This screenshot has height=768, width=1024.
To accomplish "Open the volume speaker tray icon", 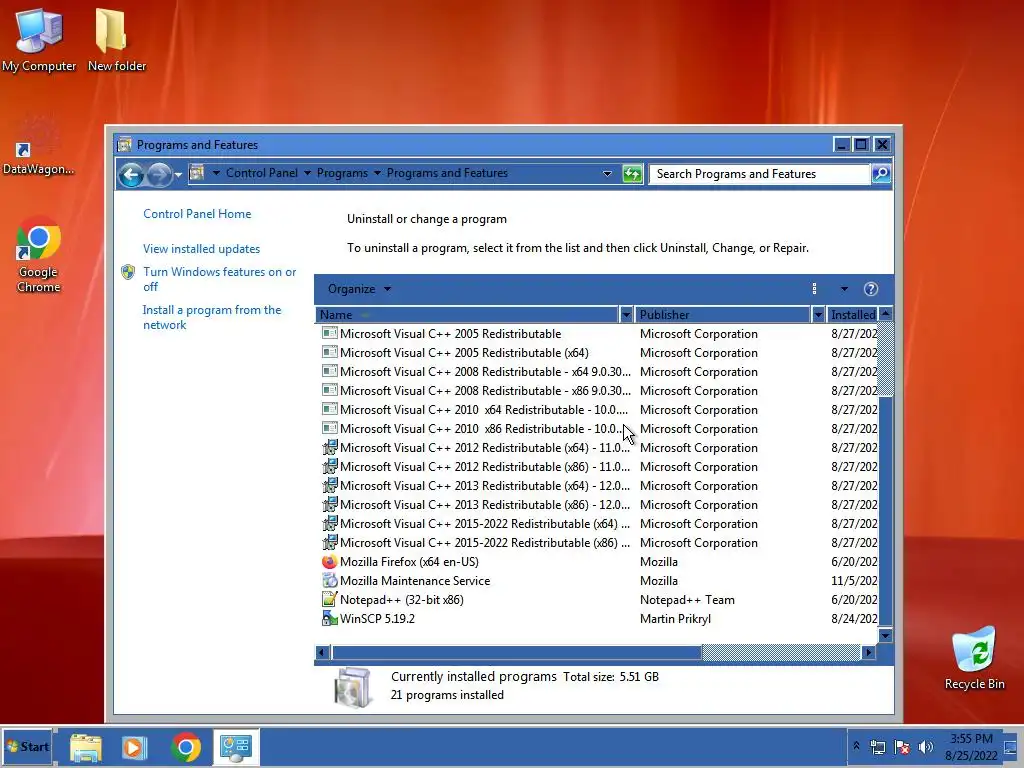I will pos(925,747).
